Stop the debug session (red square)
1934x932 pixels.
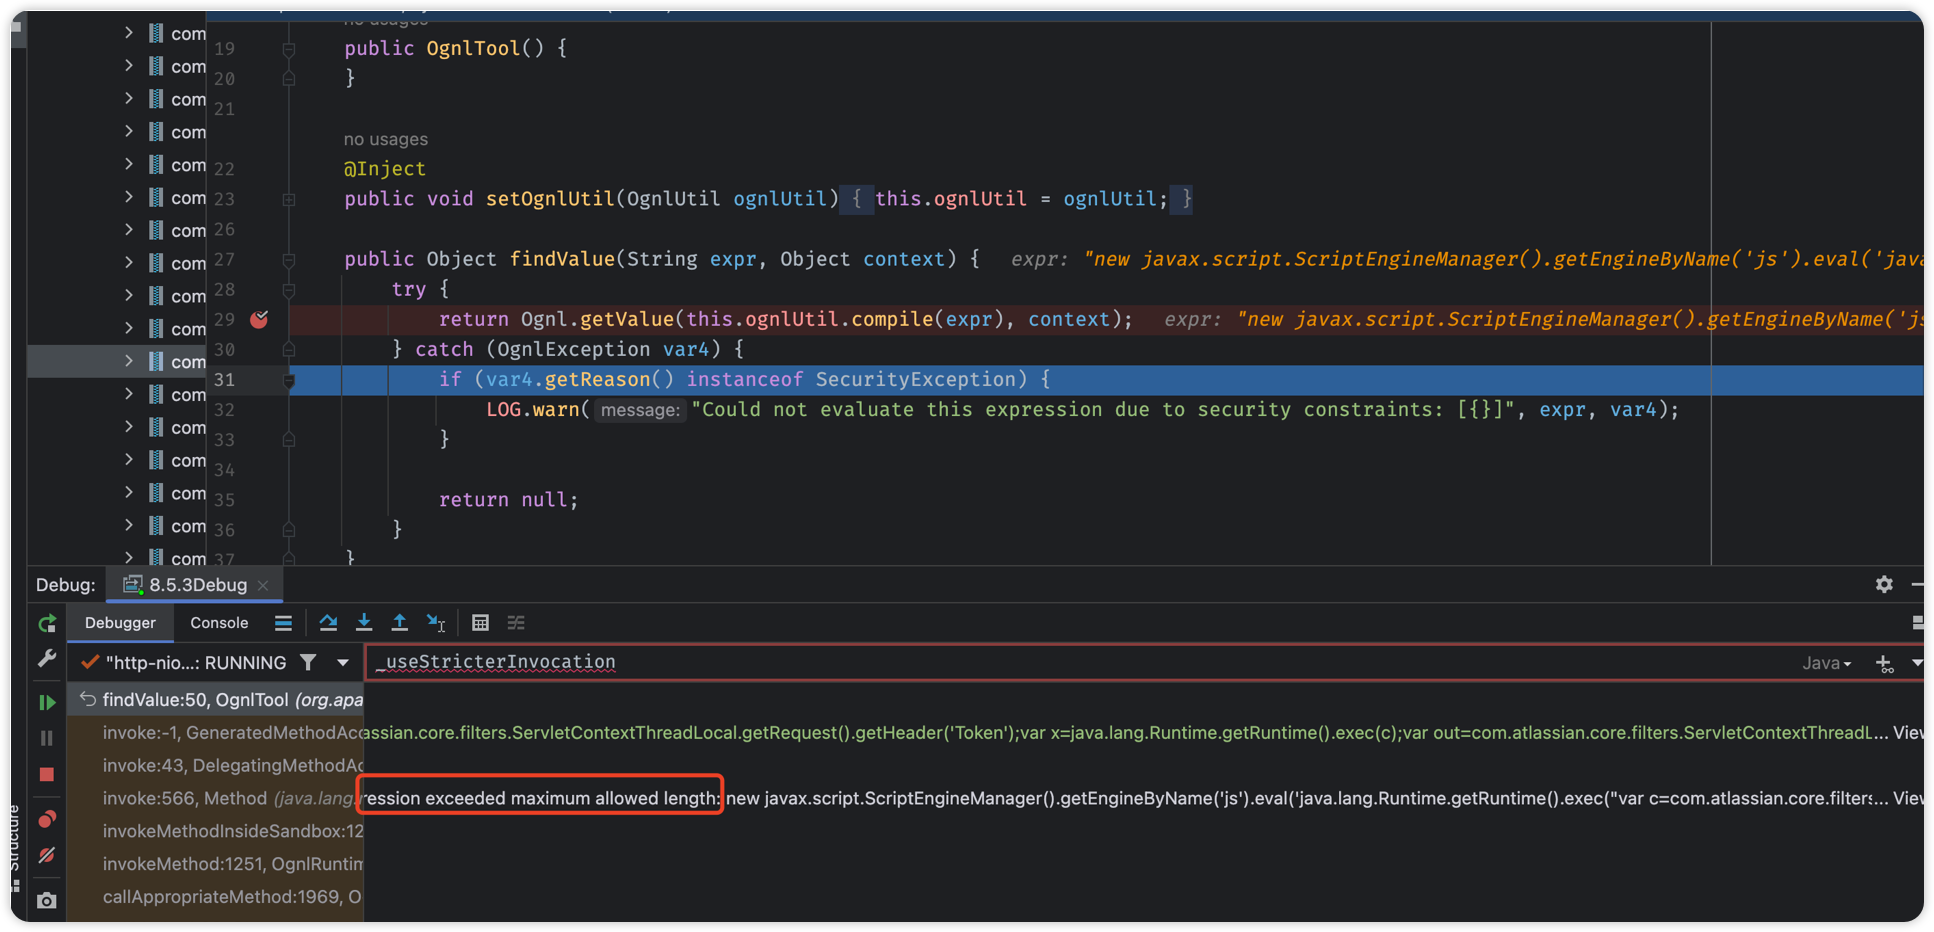point(47,775)
